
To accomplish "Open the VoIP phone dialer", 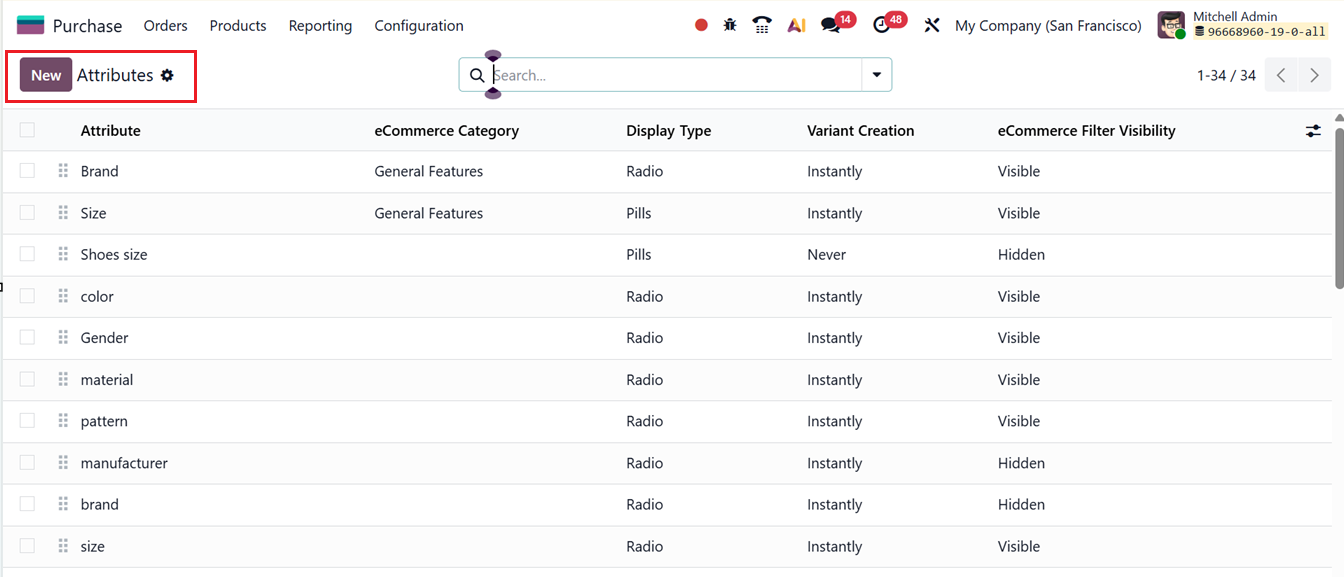I will point(762,25).
